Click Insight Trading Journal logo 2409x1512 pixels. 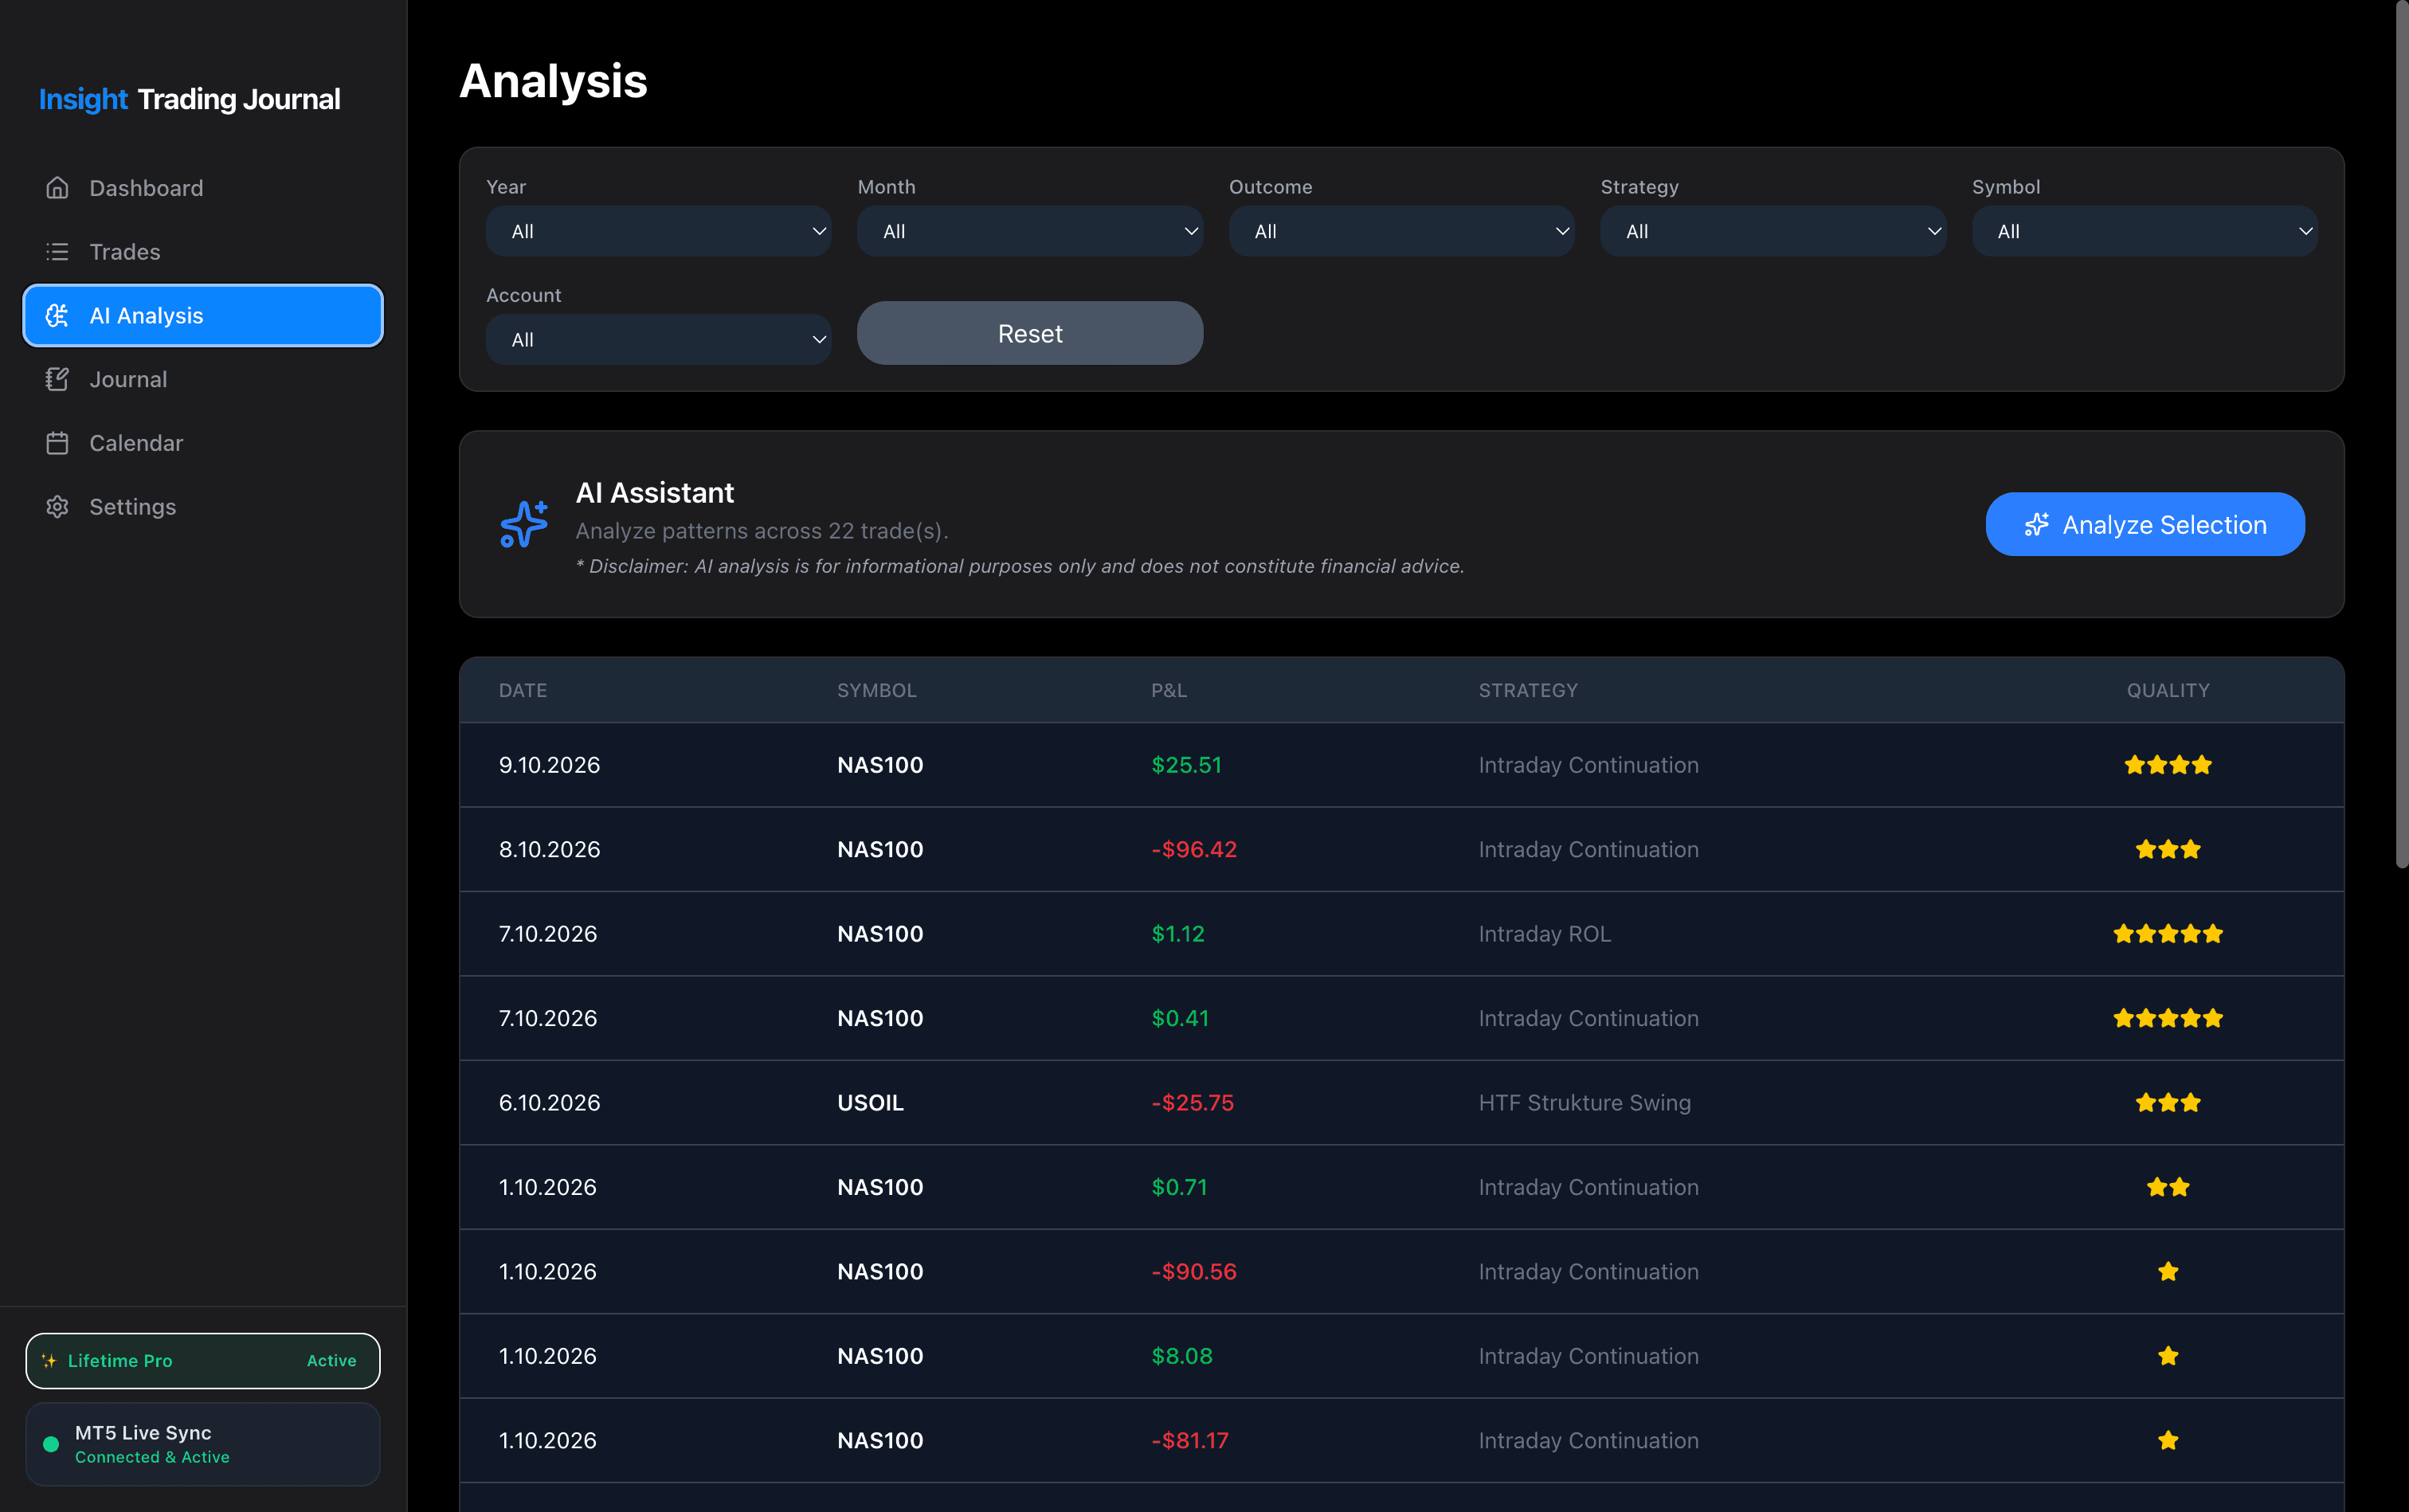click(189, 99)
